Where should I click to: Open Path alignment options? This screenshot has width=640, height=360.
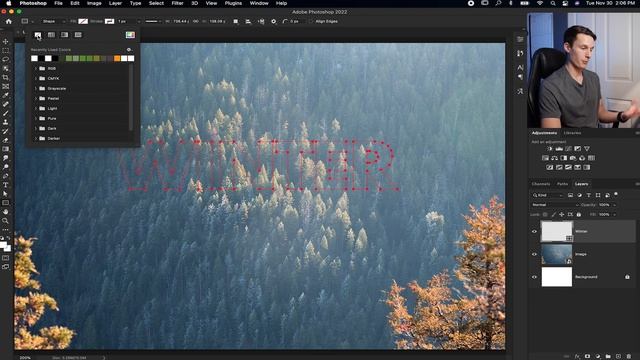tap(248, 21)
